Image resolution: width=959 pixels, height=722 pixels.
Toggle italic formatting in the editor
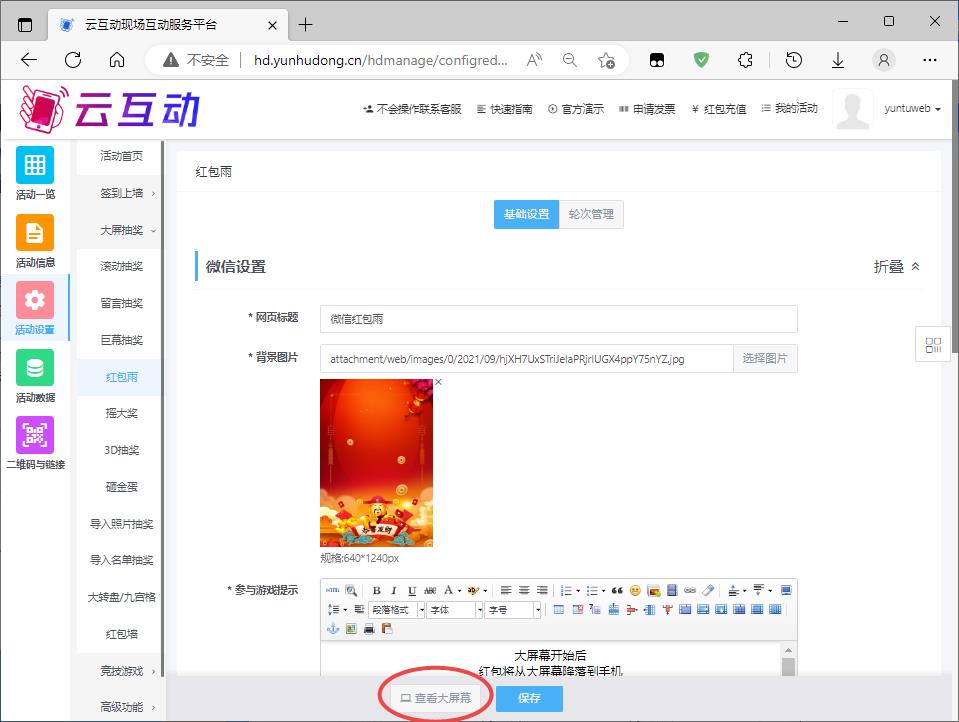click(x=394, y=590)
